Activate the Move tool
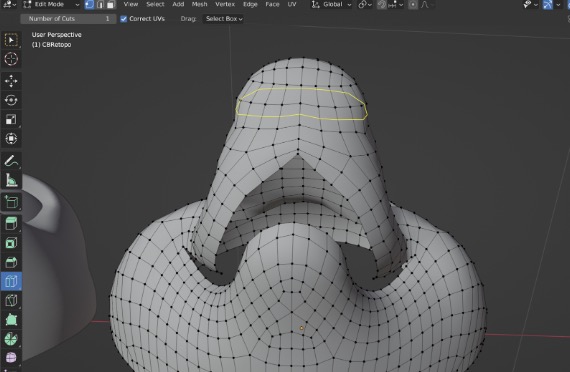 [x=11, y=81]
